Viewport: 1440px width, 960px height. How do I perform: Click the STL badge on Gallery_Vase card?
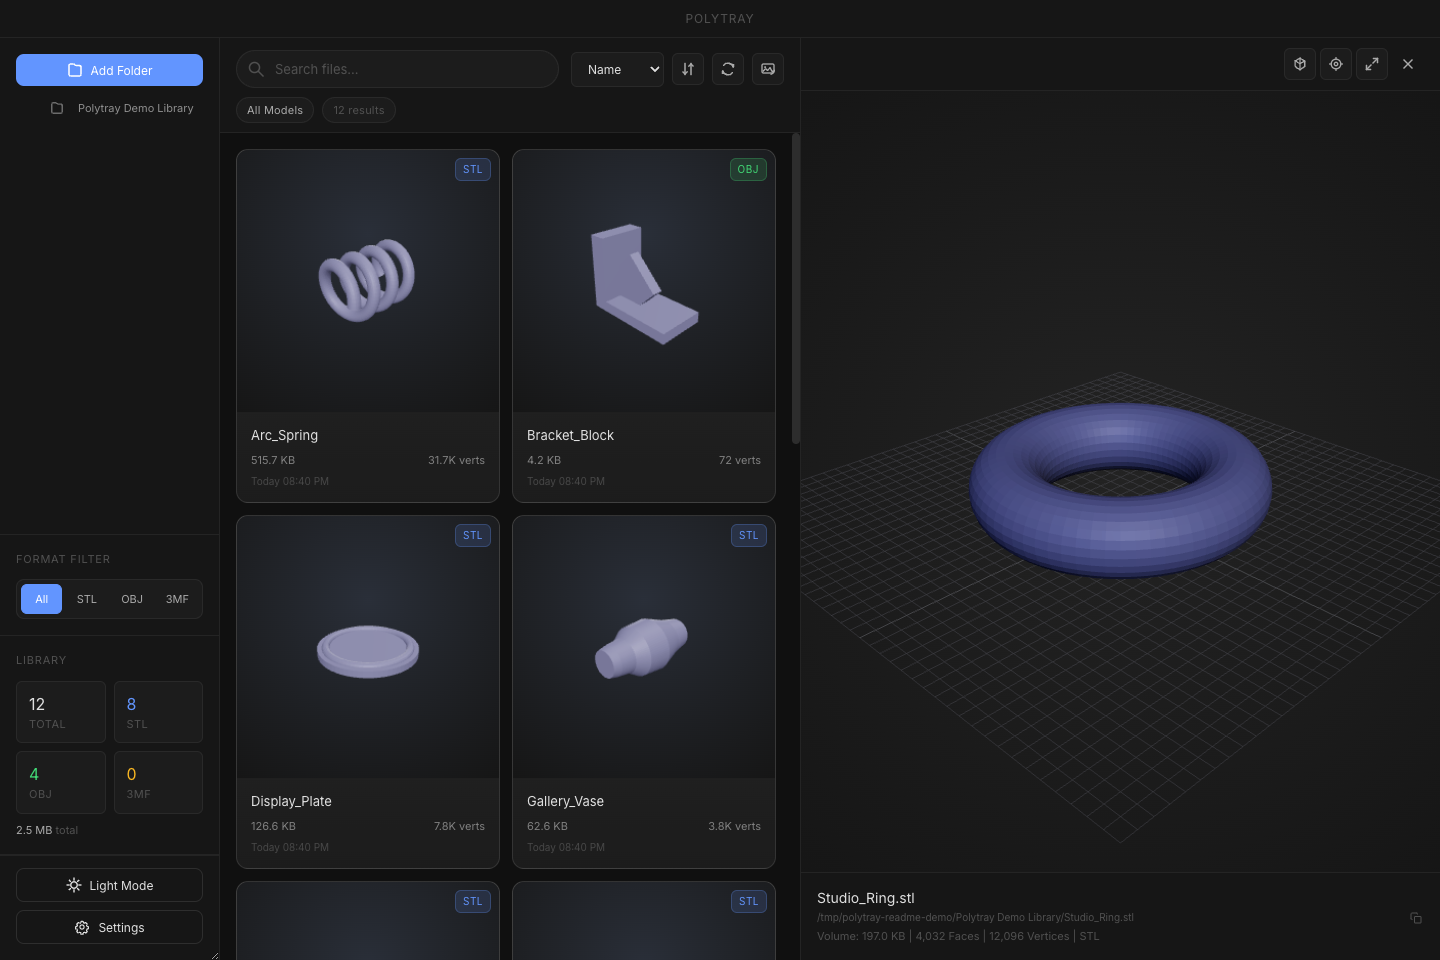[749, 535]
